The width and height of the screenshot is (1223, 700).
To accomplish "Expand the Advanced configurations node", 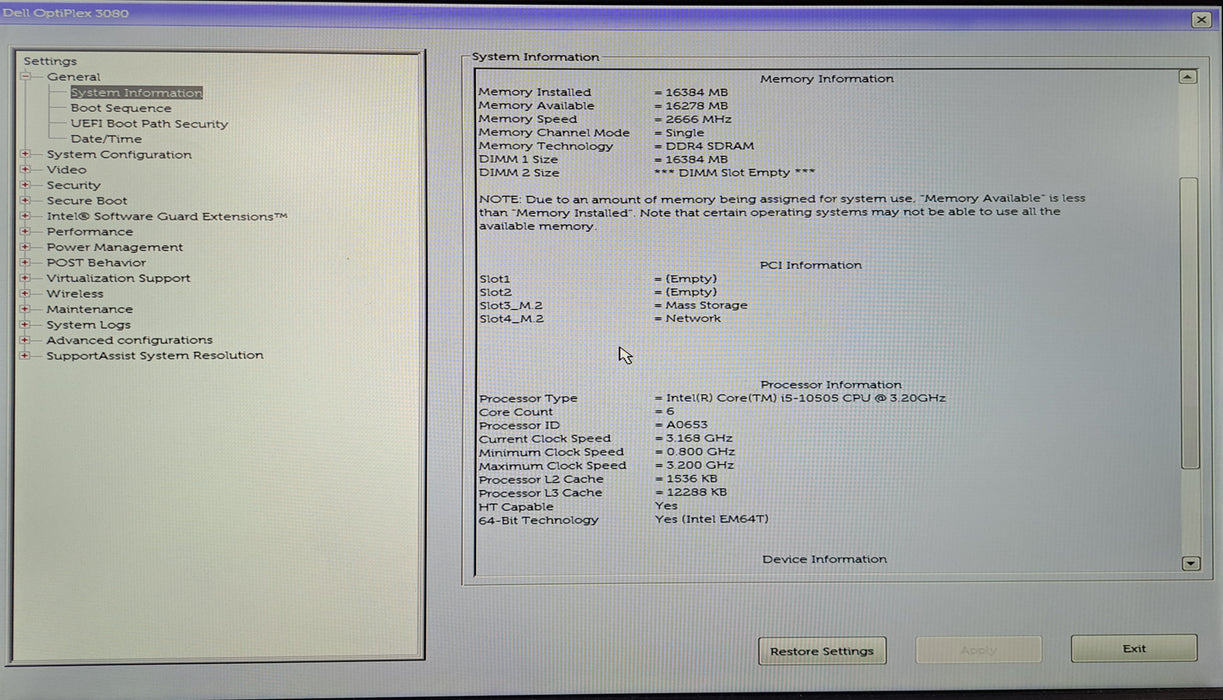I will point(26,340).
